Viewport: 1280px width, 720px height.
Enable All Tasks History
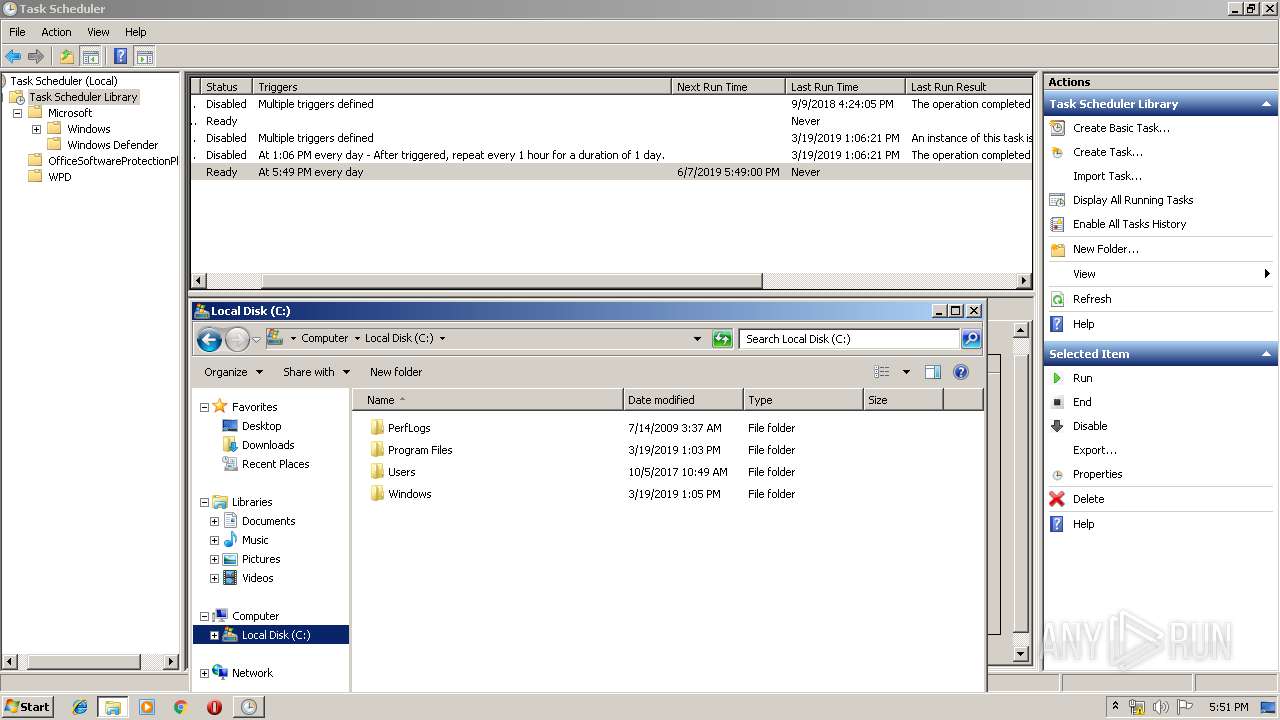tap(1129, 224)
